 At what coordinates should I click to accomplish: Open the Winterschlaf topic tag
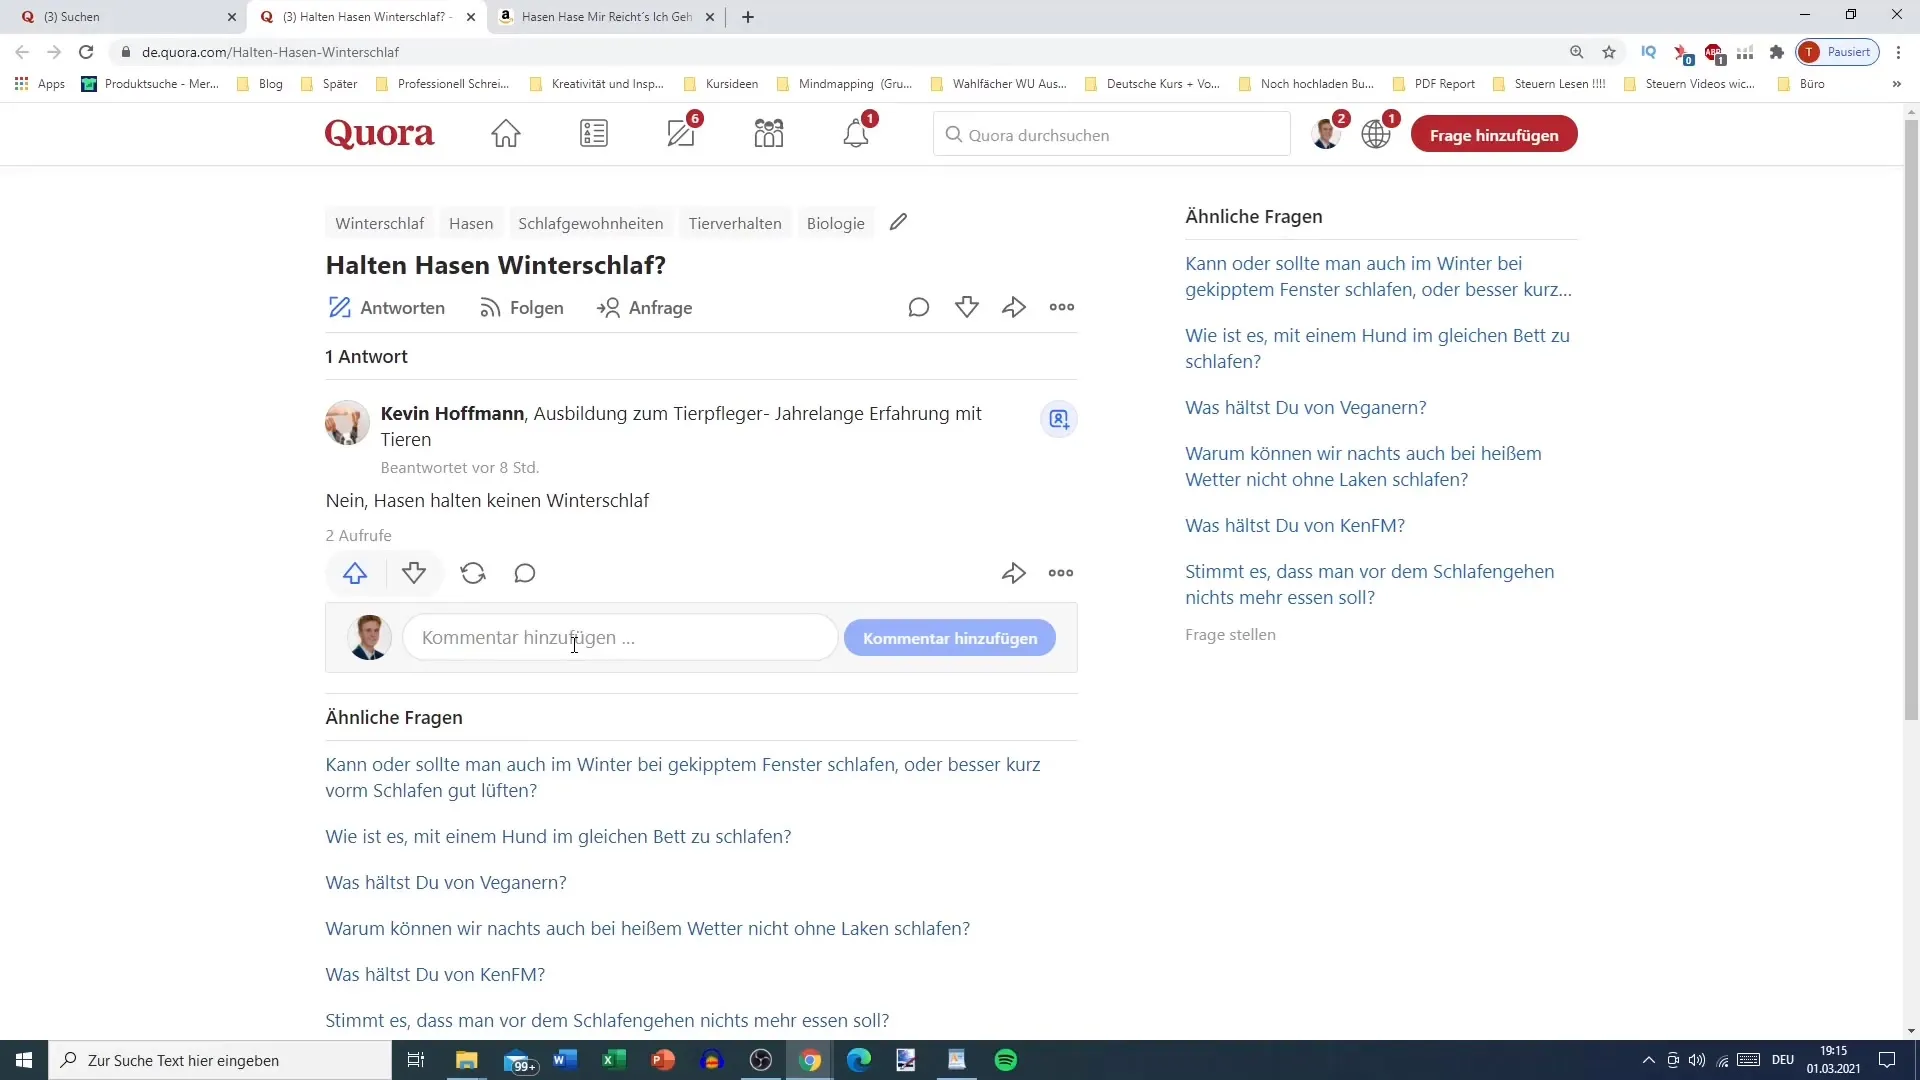380,223
